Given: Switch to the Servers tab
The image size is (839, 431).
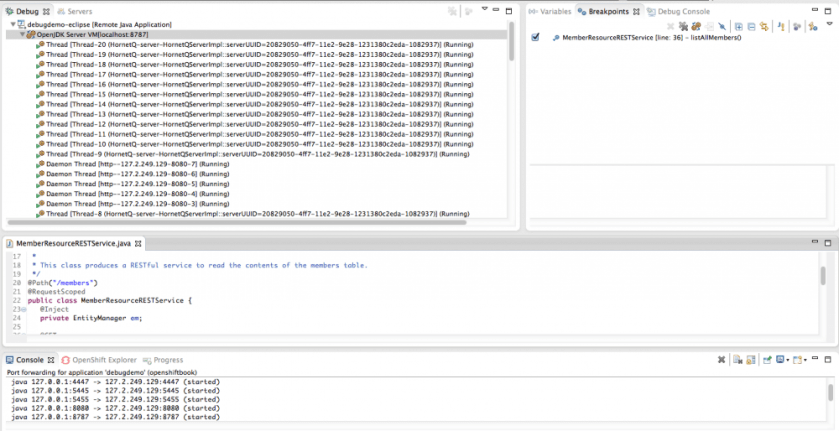Looking at the screenshot, I should (79, 11).
